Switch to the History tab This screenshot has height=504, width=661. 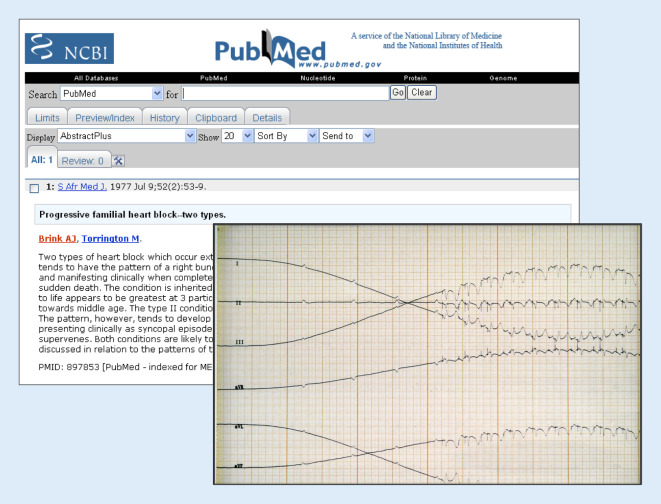coord(165,118)
